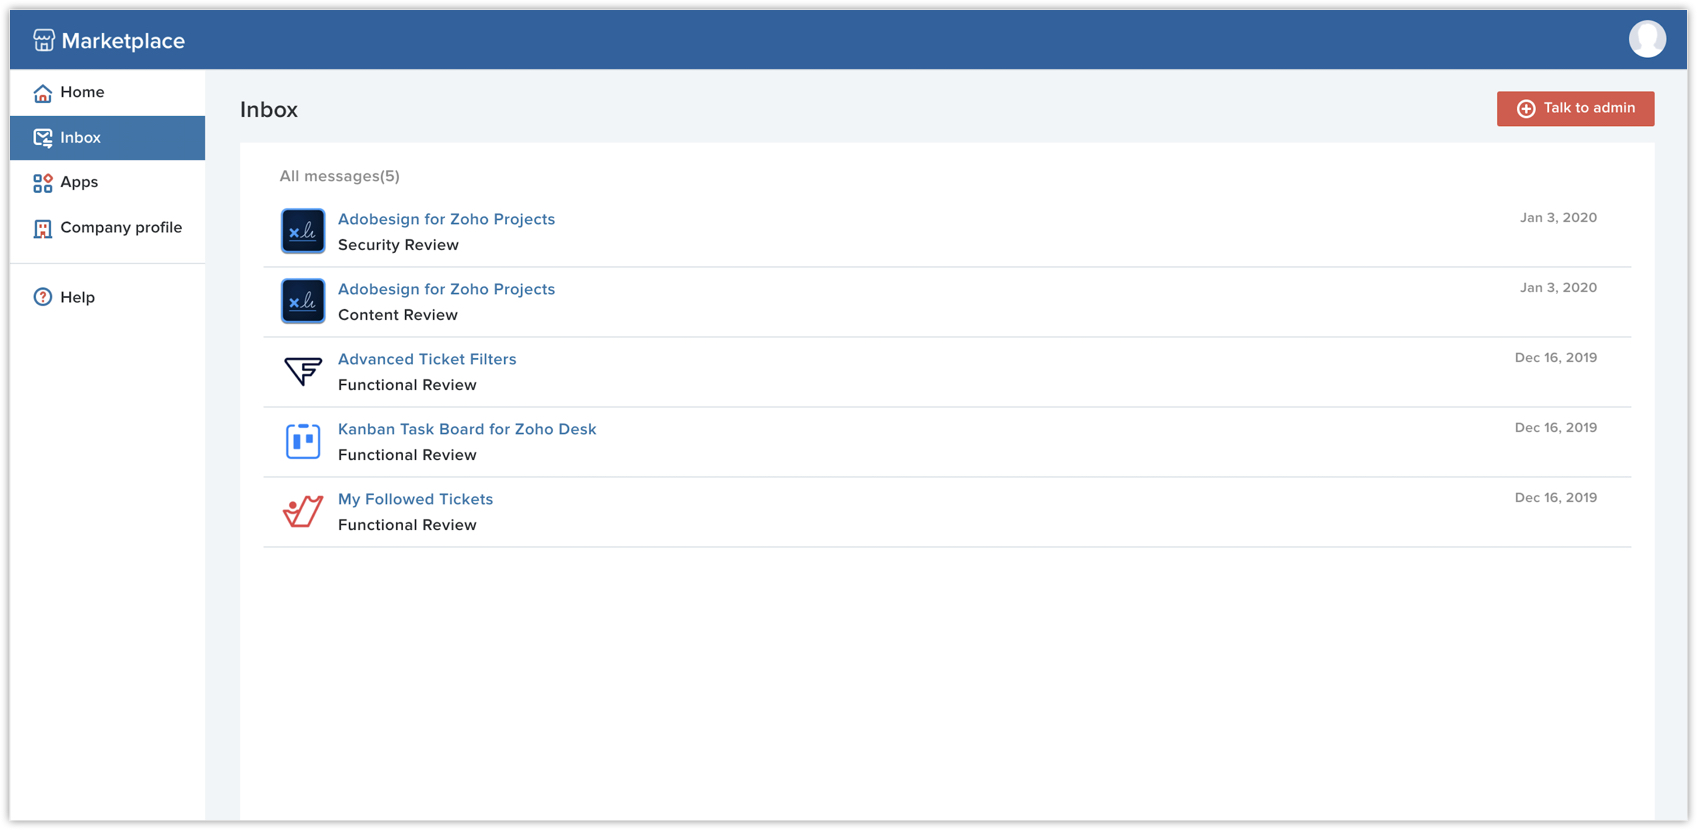1697x830 pixels.
Task: Click Adobesign icon beside Content Review
Action: [x=303, y=301]
